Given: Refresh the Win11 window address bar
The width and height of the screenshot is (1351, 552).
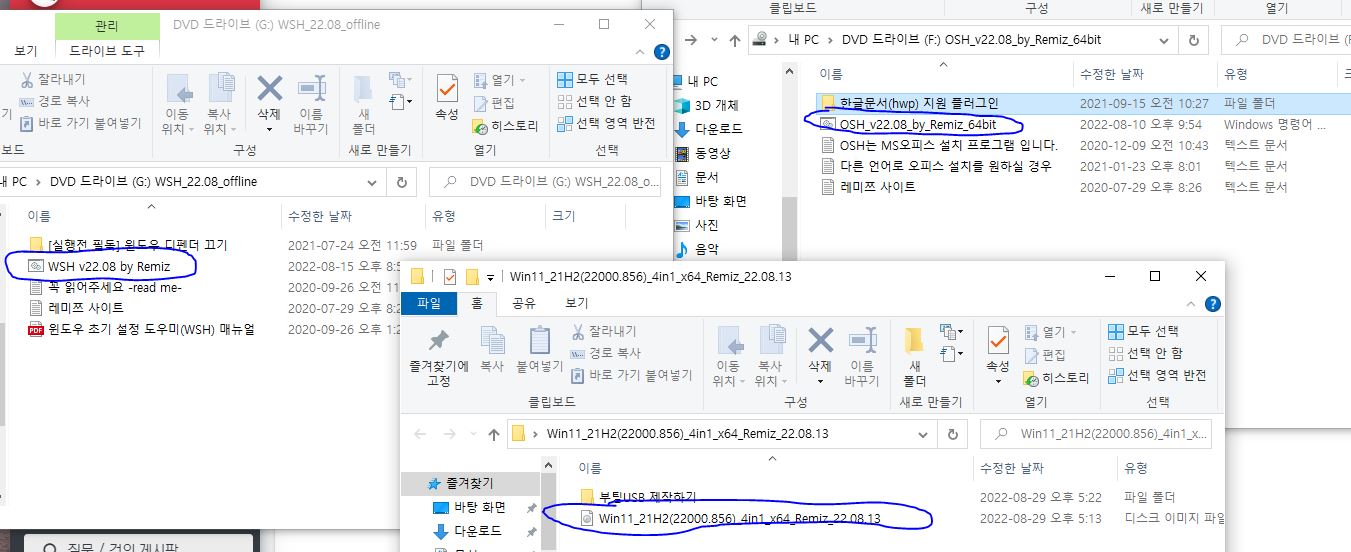Looking at the screenshot, I should [x=953, y=434].
